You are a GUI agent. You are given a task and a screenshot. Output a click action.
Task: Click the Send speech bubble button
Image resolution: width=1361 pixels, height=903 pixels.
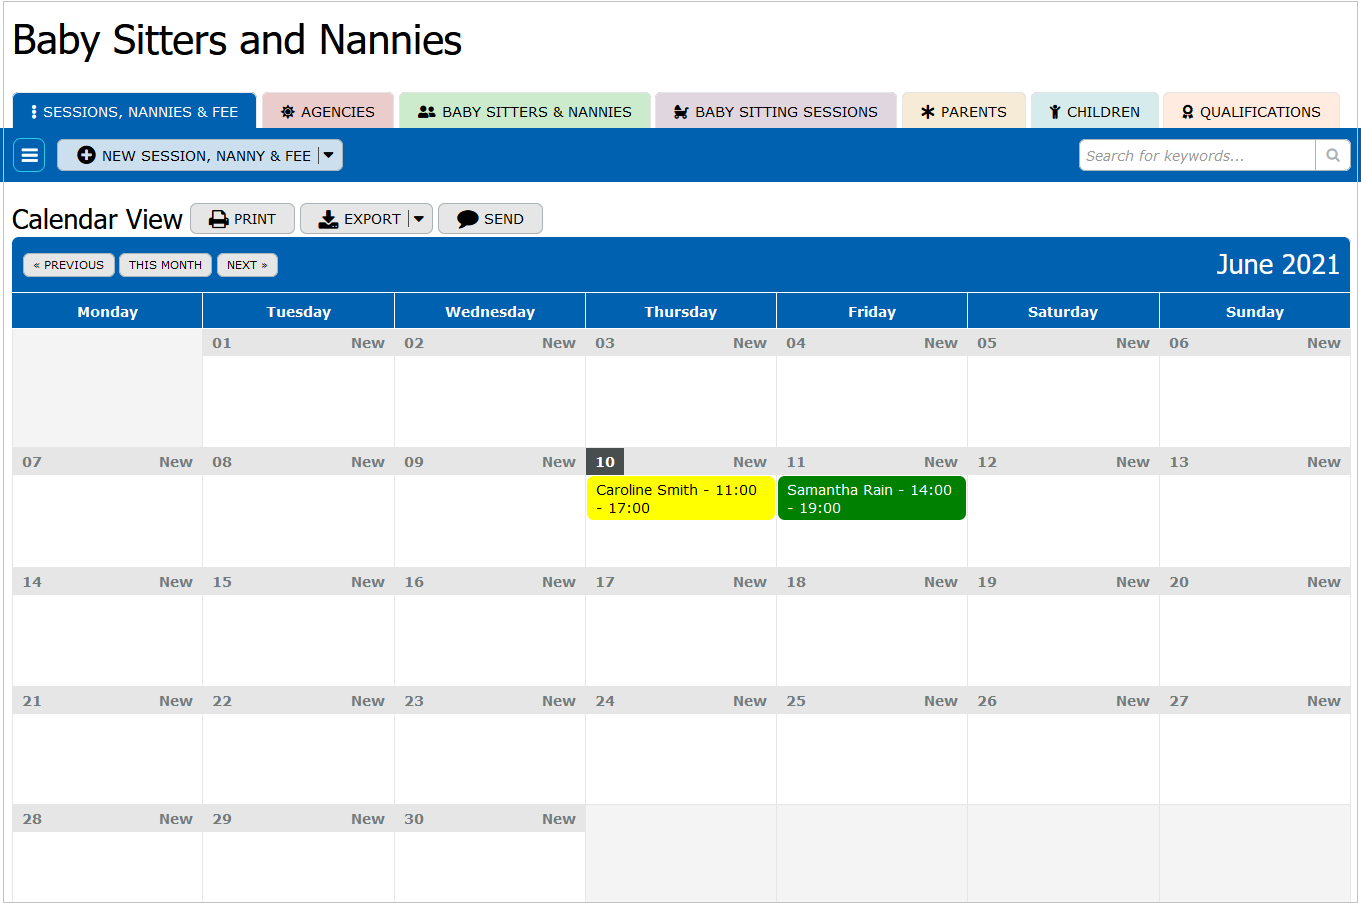tap(490, 219)
